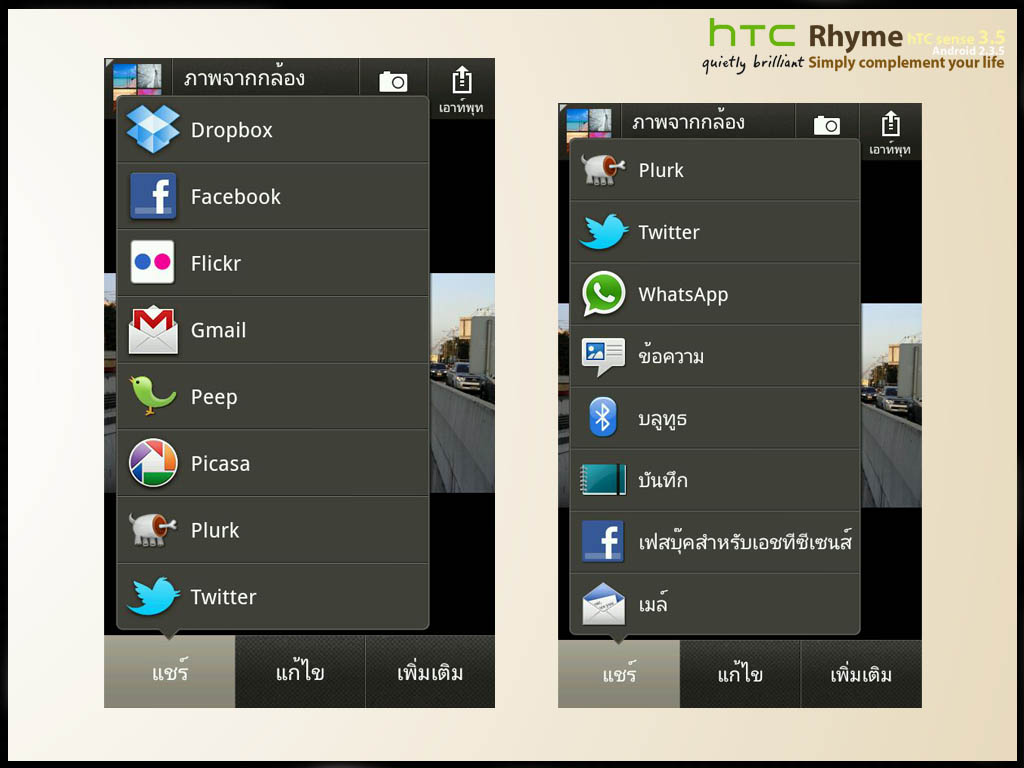1024x768 pixels.
Task: Tap ภาพจากกล้อง title on right phone
Action: pyautogui.click(x=688, y=121)
